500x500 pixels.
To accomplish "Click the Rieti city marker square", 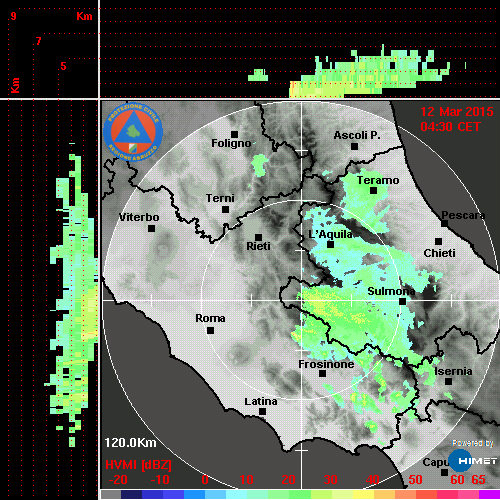I will click(x=258, y=237).
